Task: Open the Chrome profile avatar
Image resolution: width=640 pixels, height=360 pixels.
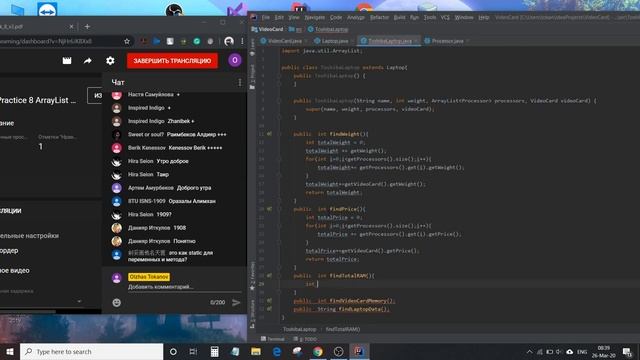Action: point(229,41)
